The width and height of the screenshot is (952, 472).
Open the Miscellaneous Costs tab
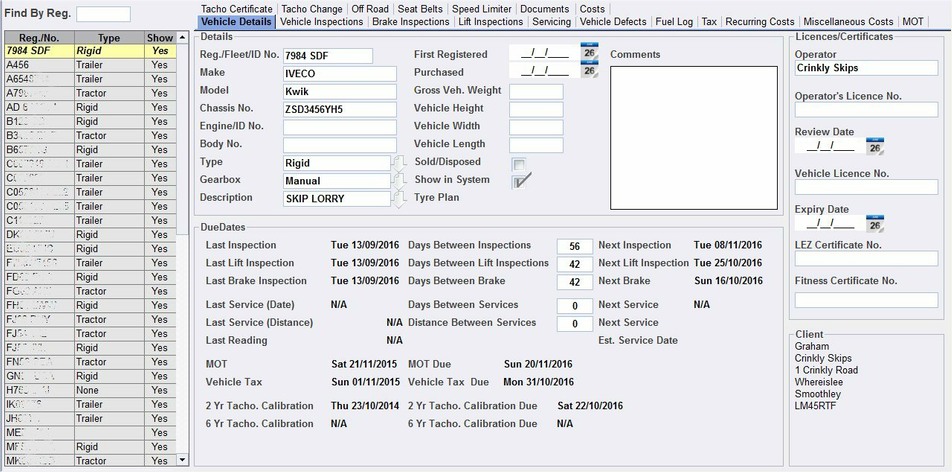pyautogui.click(x=848, y=22)
